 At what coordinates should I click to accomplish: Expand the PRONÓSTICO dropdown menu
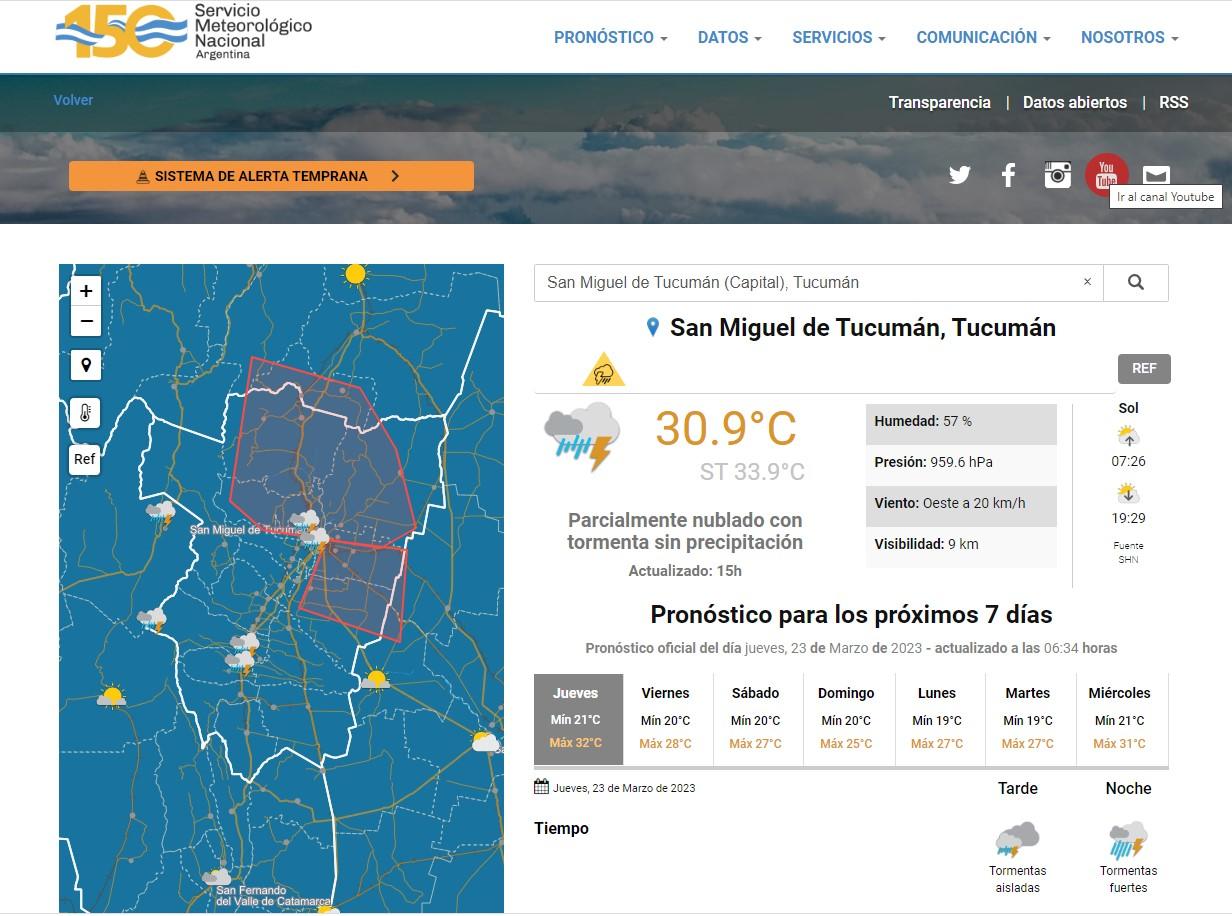610,37
